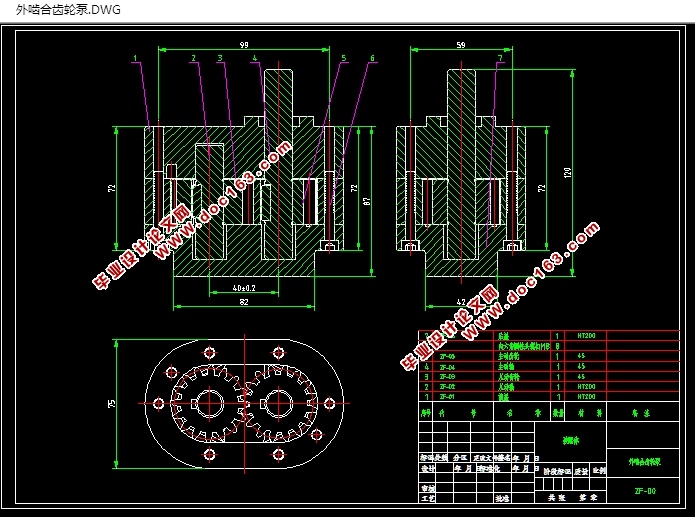The image size is (695, 517).
Task: Click part name 前盖 in ZF-01 row
Action: pos(504,397)
